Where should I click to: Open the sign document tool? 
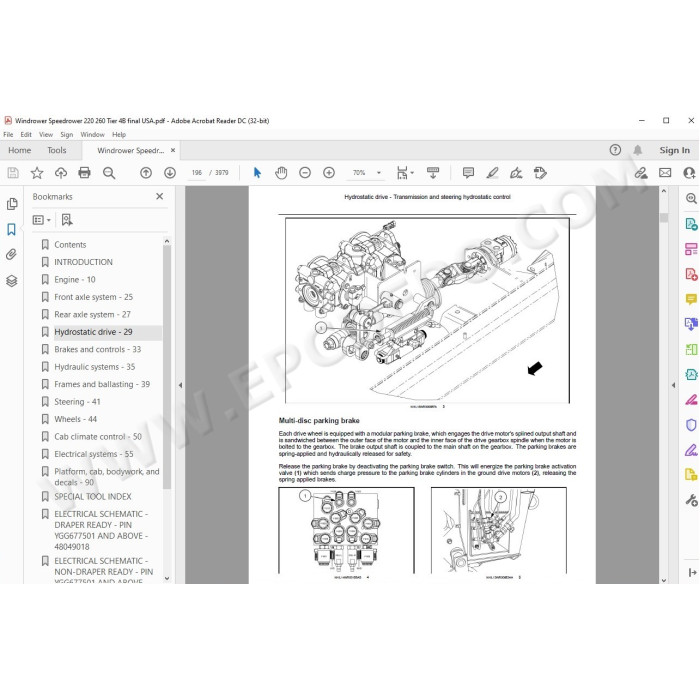coord(516,173)
